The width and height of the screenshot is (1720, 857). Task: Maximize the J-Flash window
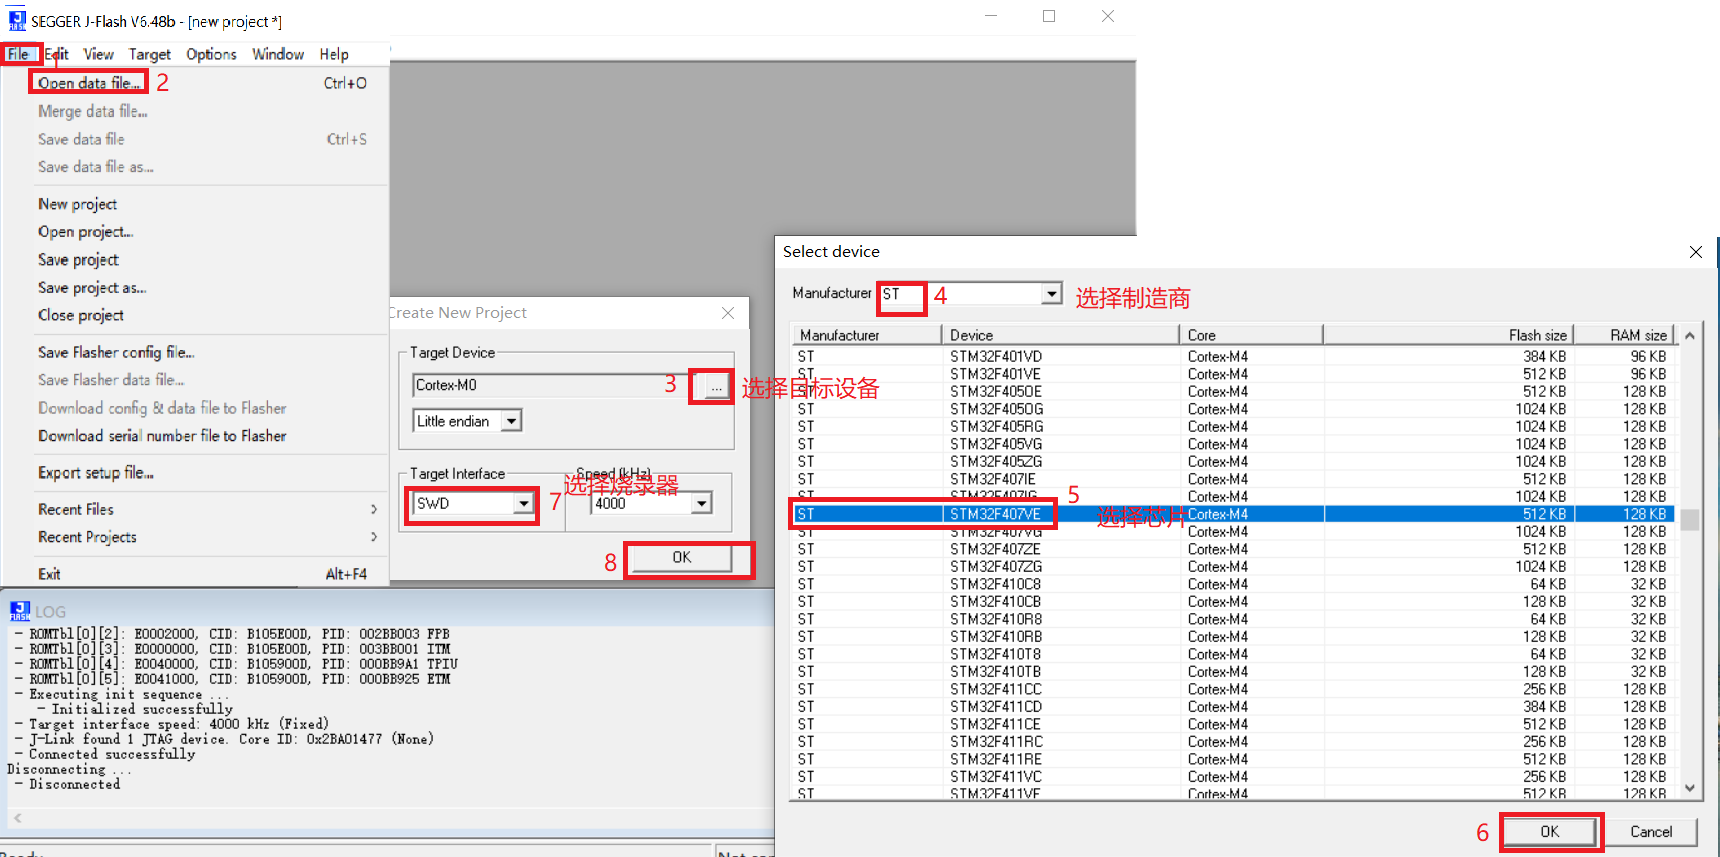[x=1049, y=16]
